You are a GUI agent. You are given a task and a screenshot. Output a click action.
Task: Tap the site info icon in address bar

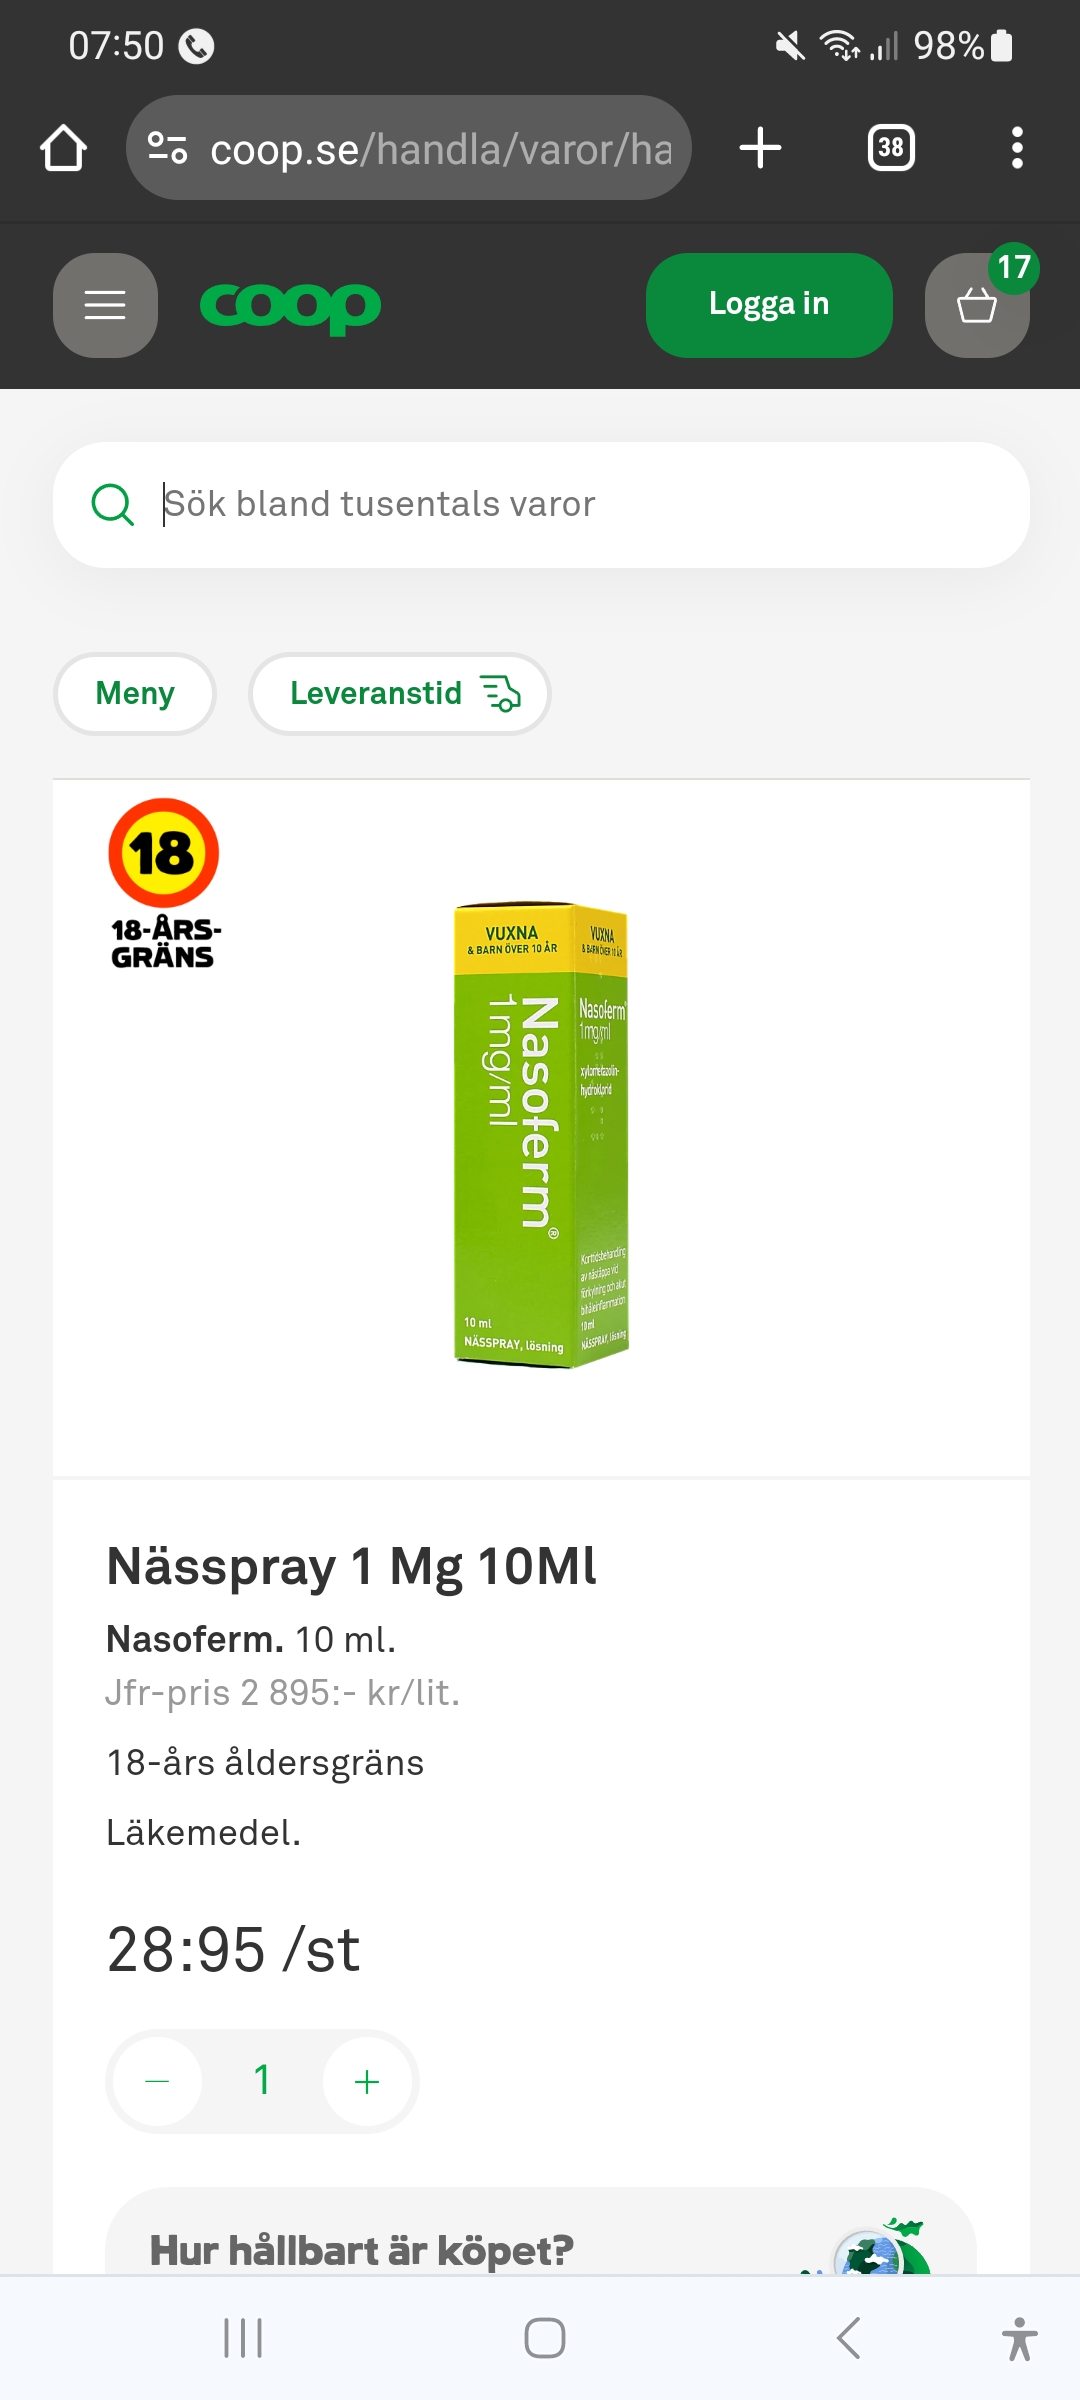(x=167, y=148)
